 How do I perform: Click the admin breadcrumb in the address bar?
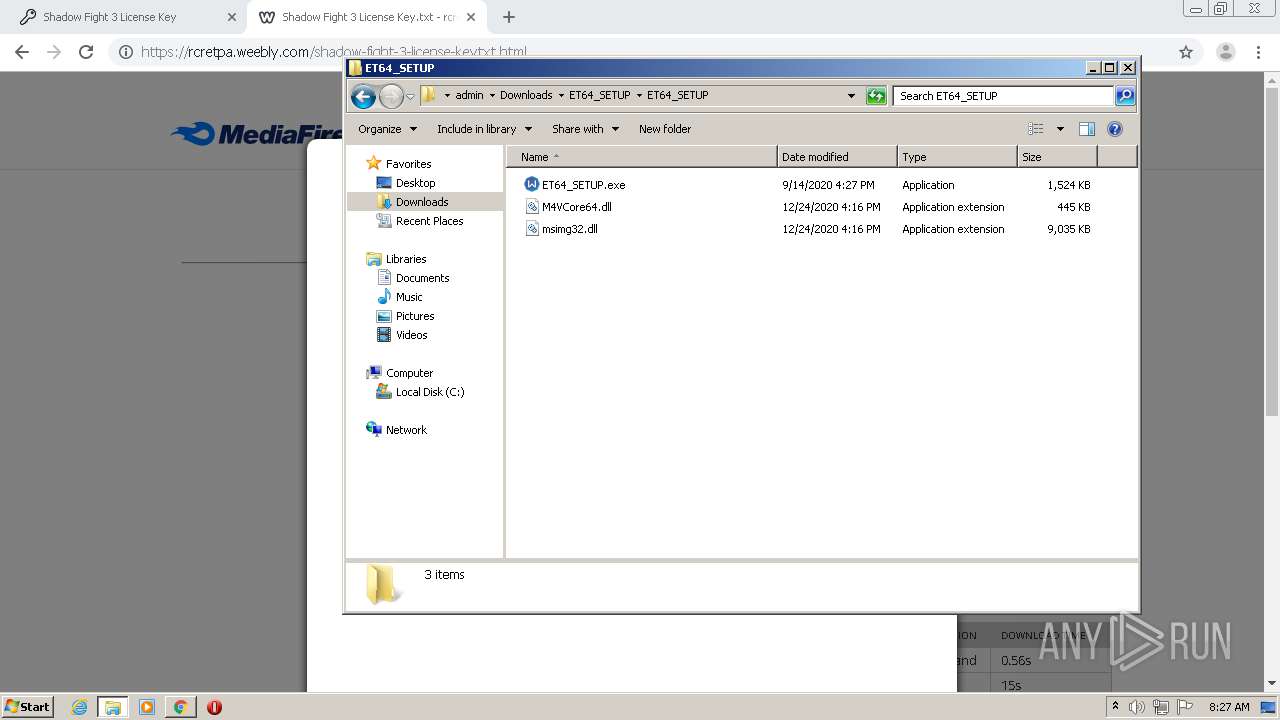(x=469, y=96)
